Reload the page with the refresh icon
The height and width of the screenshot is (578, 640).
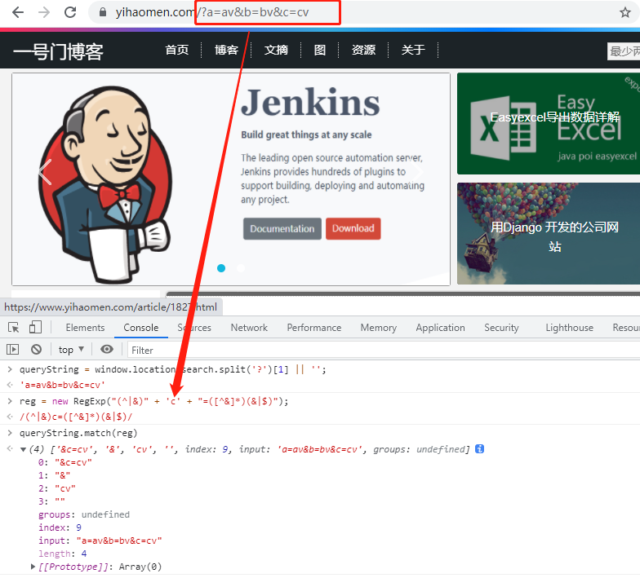pyautogui.click(x=70, y=13)
